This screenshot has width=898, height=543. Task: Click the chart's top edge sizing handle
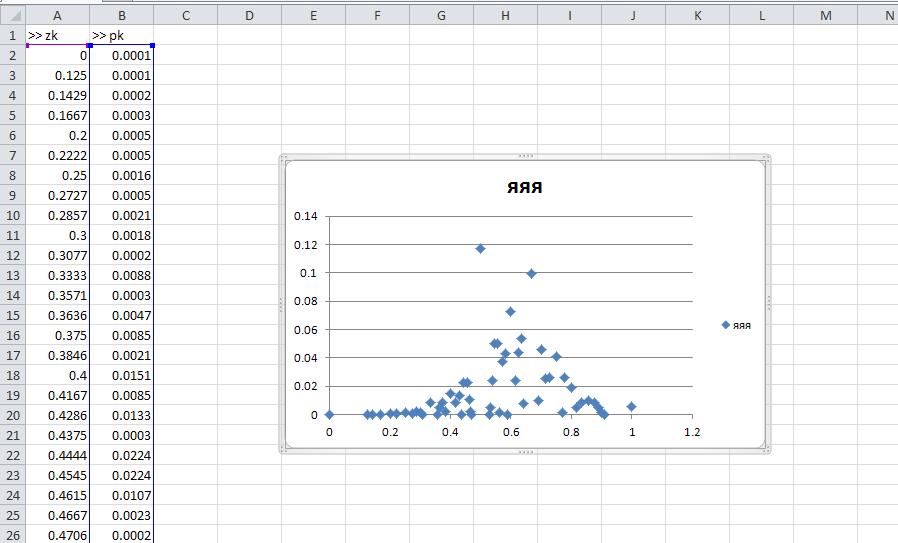525,156
